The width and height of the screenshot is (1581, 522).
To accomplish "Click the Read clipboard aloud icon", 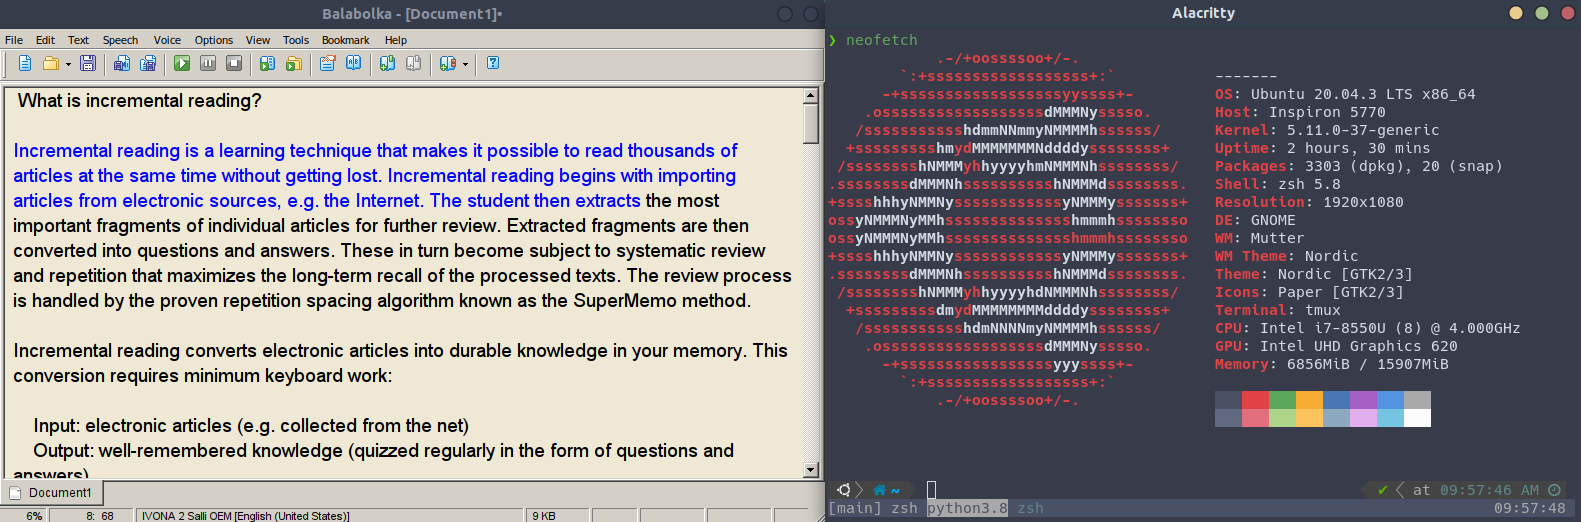I will pyautogui.click(x=267, y=63).
